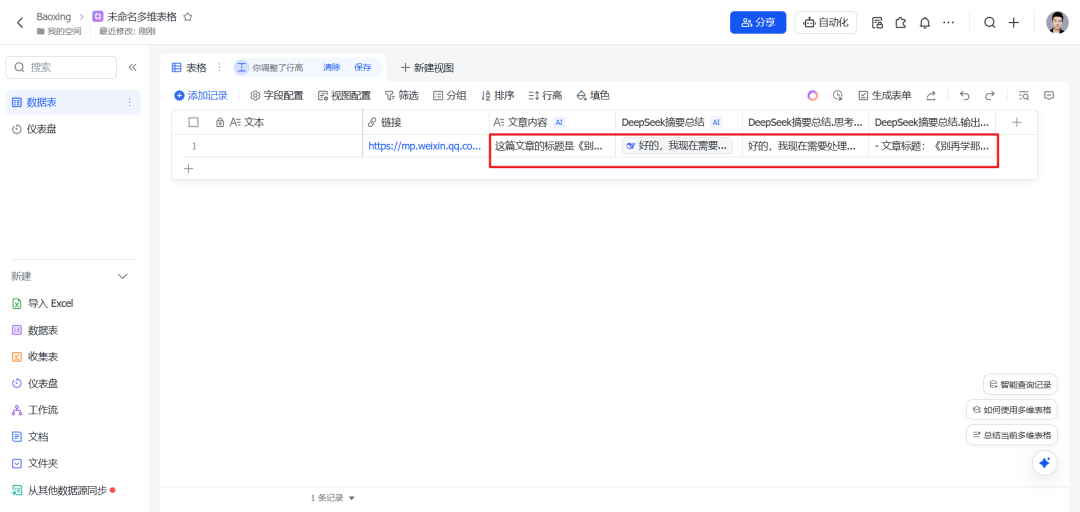Click the blue 分享 button
Viewport: 1080px width, 512px height.
pos(758,22)
